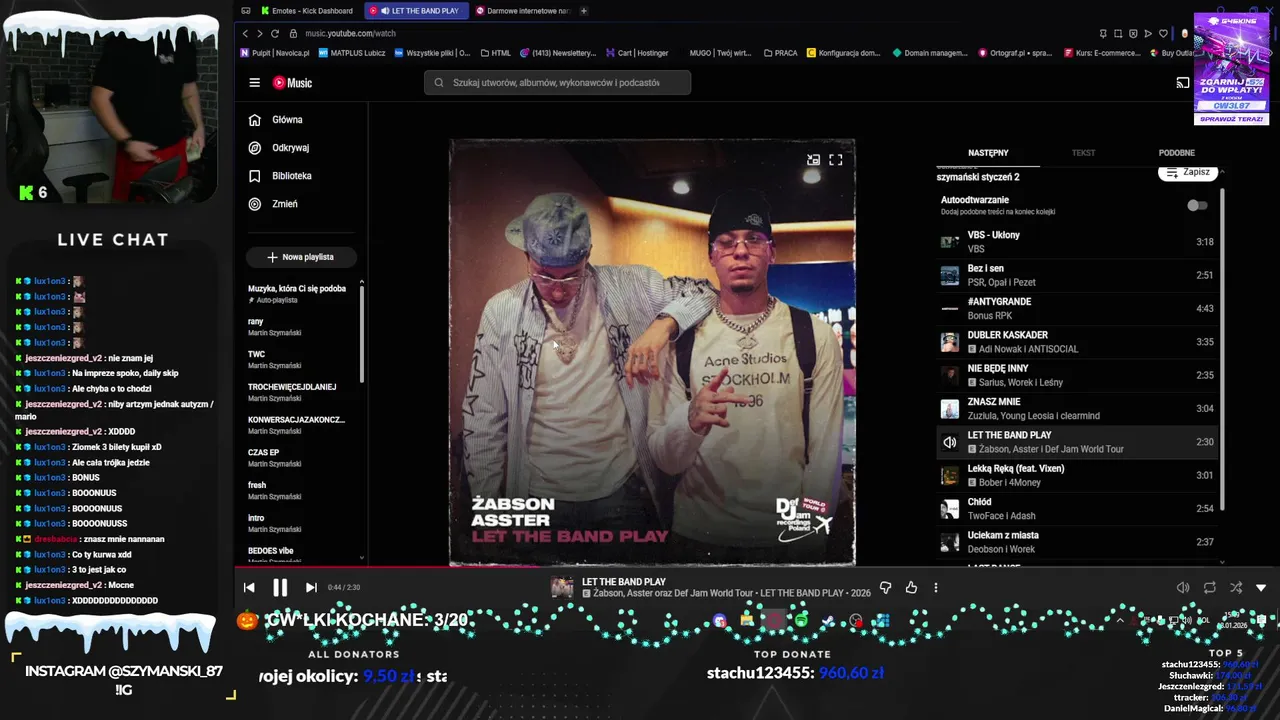Focus the song search field
The height and width of the screenshot is (720, 1280).
[557, 83]
